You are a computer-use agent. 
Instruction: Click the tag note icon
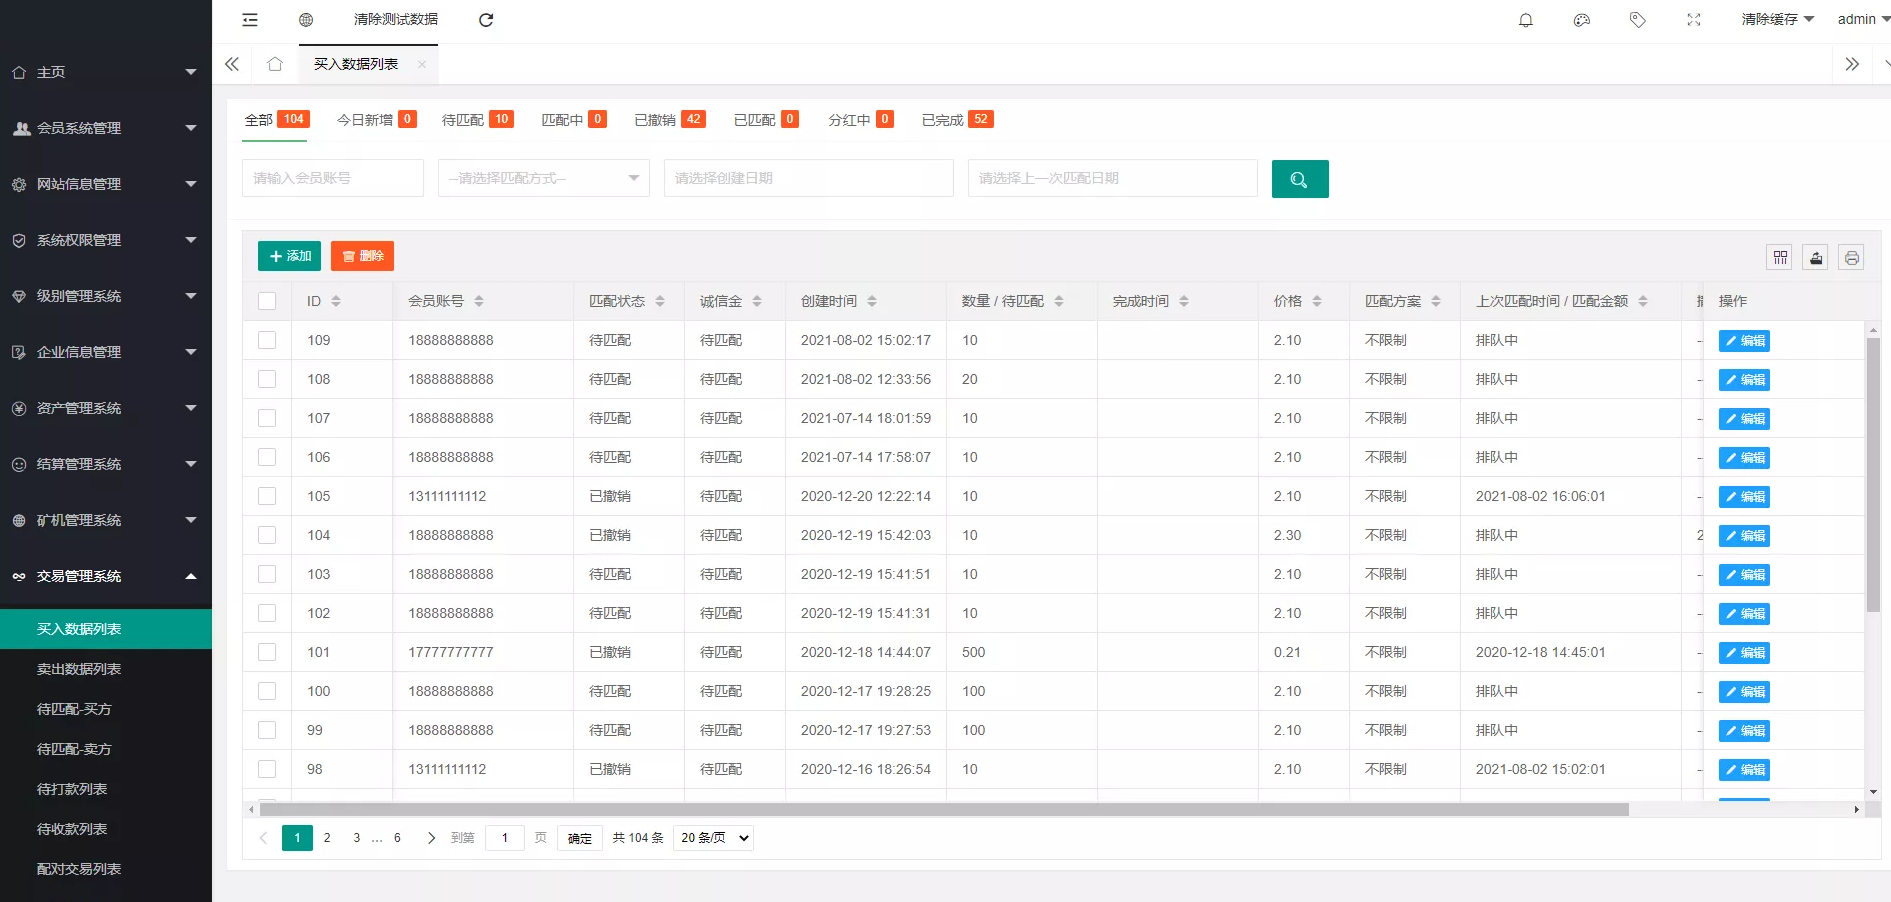click(1638, 20)
